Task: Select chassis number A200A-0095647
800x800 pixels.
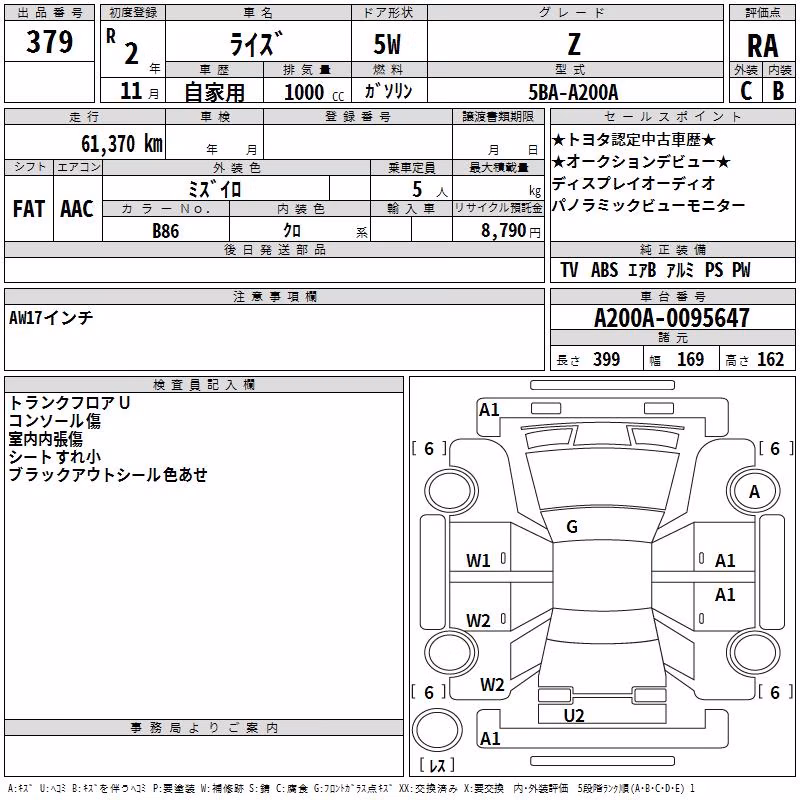Action: tap(672, 318)
